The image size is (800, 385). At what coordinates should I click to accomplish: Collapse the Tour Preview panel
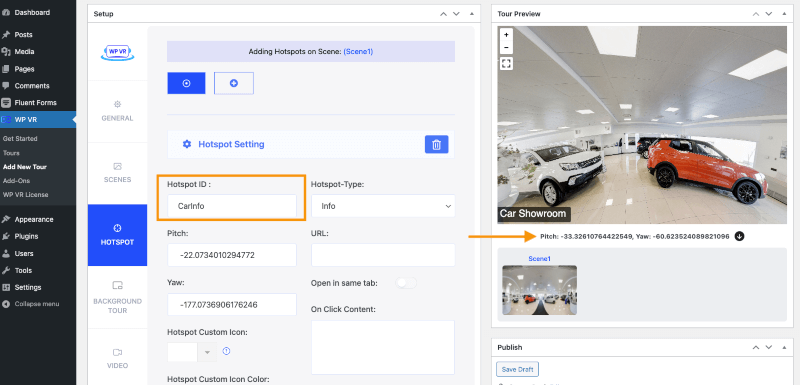[784, 14]
